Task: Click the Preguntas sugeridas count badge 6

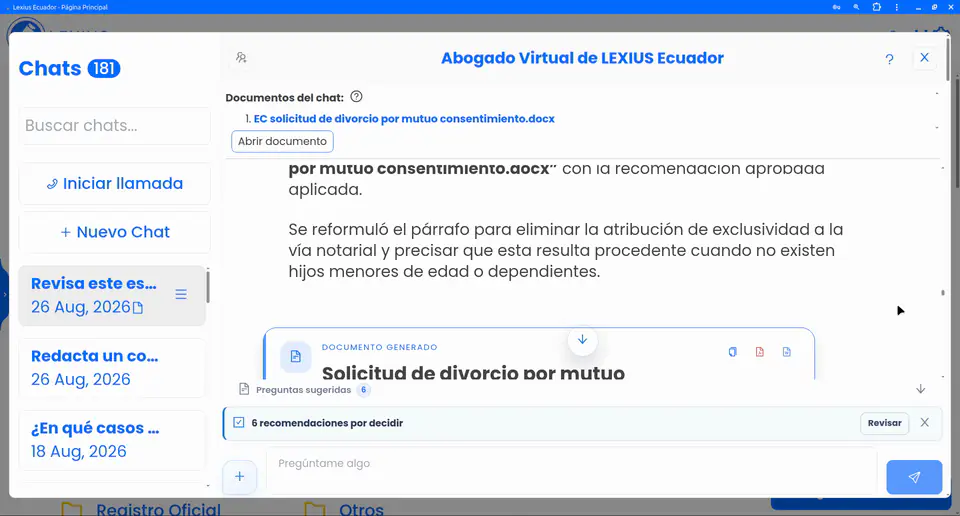Action: point(364,390)
